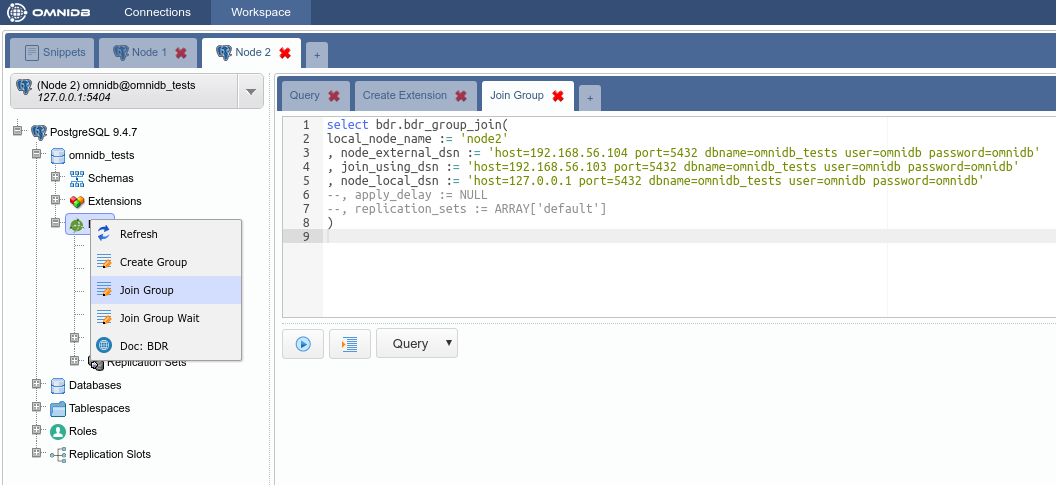This screenshot has height=485, width=1056.
Task: Choose Create Group from context menu
Action: 153,262
